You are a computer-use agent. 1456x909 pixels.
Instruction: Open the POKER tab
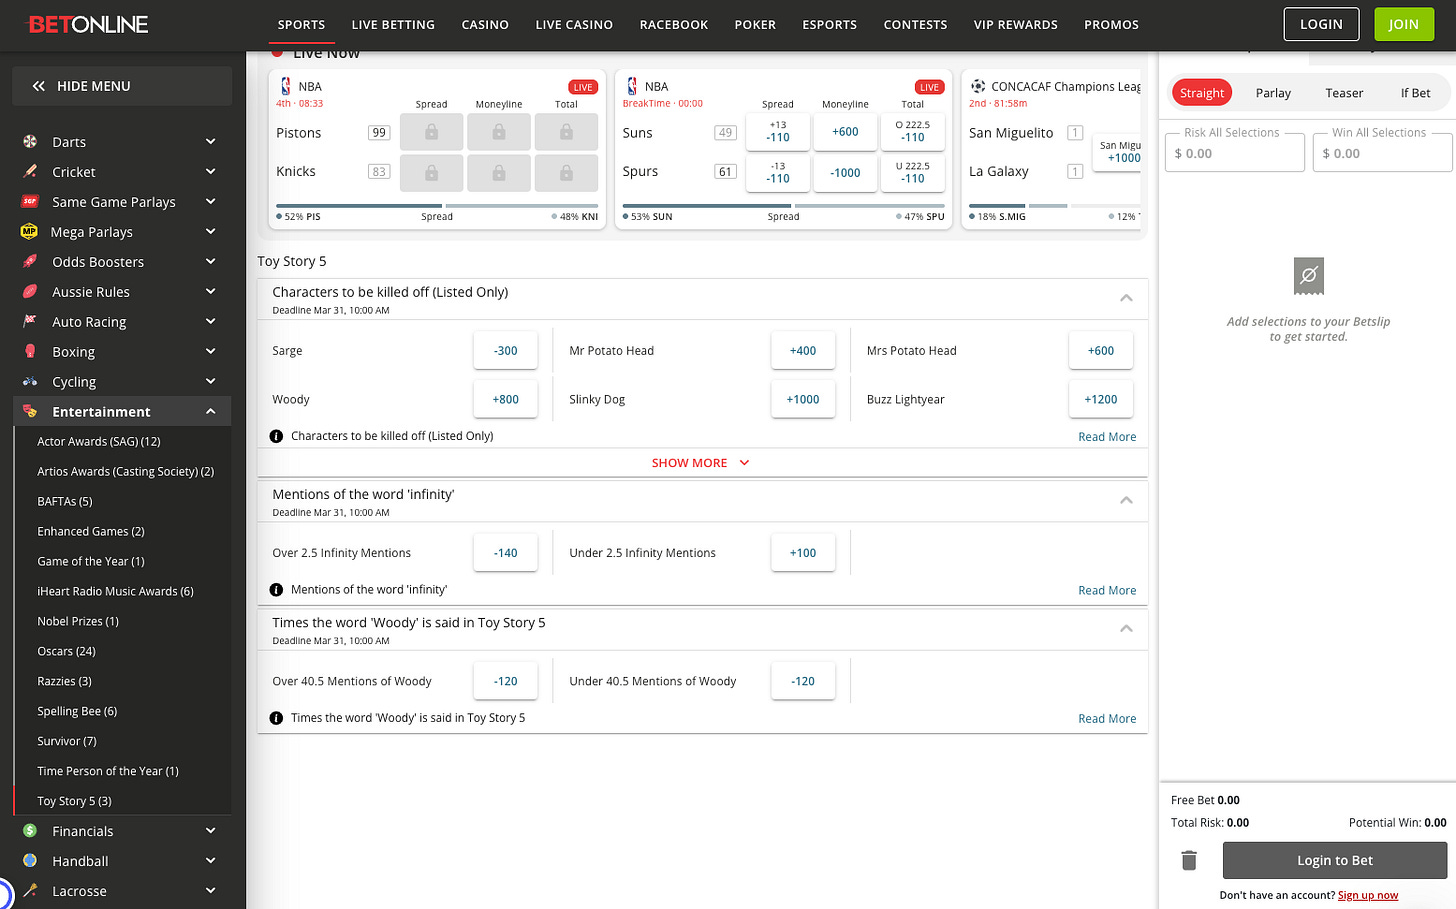[755, 25]
